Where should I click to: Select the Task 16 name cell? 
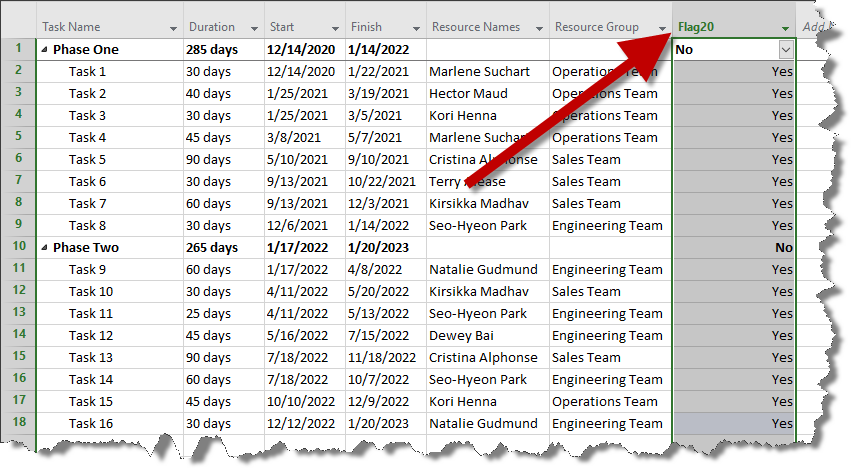click(110, 423)
